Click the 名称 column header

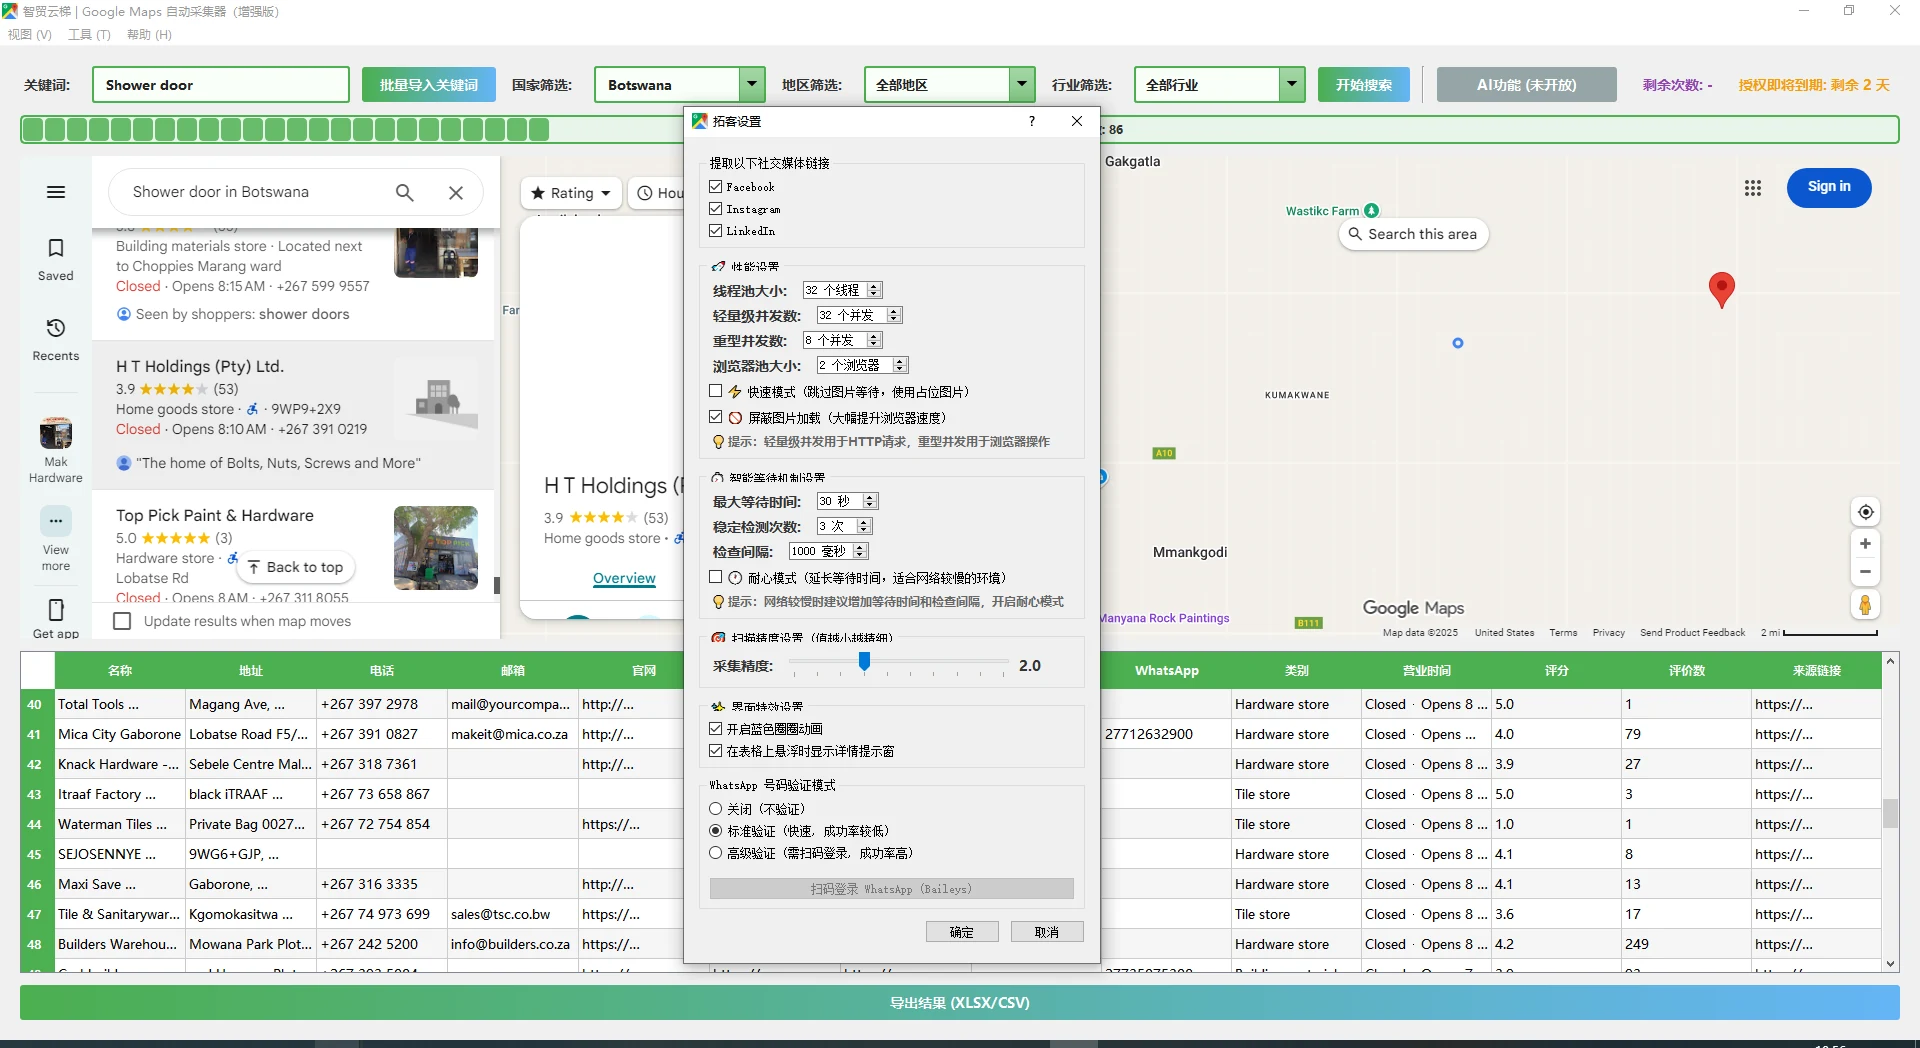click(x=120, y=671)
